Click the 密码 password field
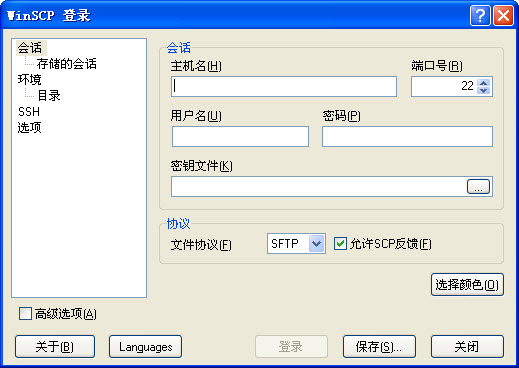Image resolution: width=519 pixels, height=368 pixels. tap(407, 136)
